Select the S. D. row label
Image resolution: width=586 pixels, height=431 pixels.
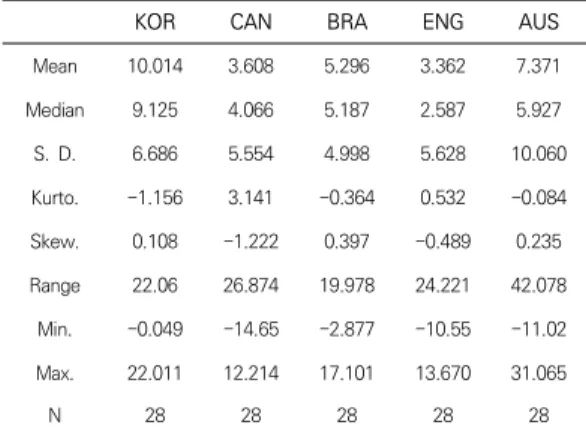[55, 154]
